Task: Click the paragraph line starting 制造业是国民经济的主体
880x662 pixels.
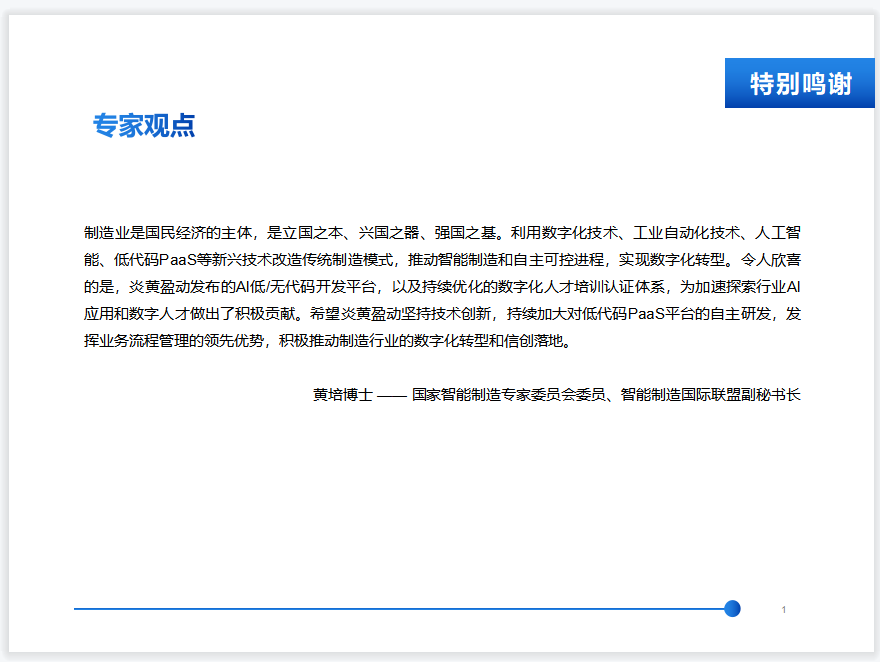Action: pos(442,232)
